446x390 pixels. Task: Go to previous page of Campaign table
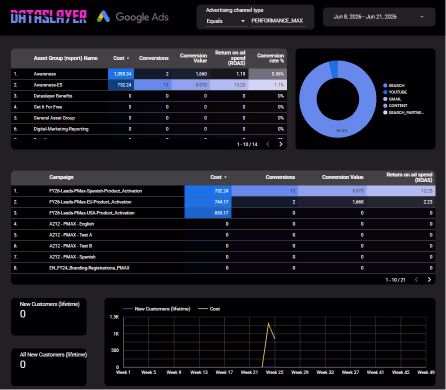(x=416, y=280)
